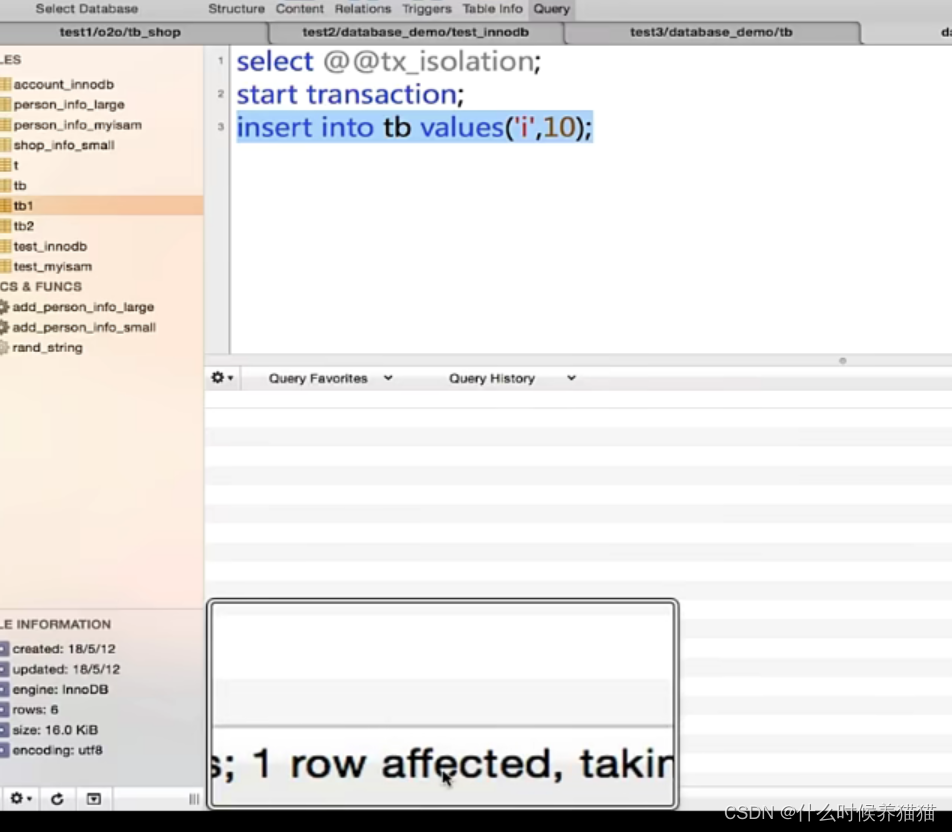Select table test_myisam

[x=52, y=267]
